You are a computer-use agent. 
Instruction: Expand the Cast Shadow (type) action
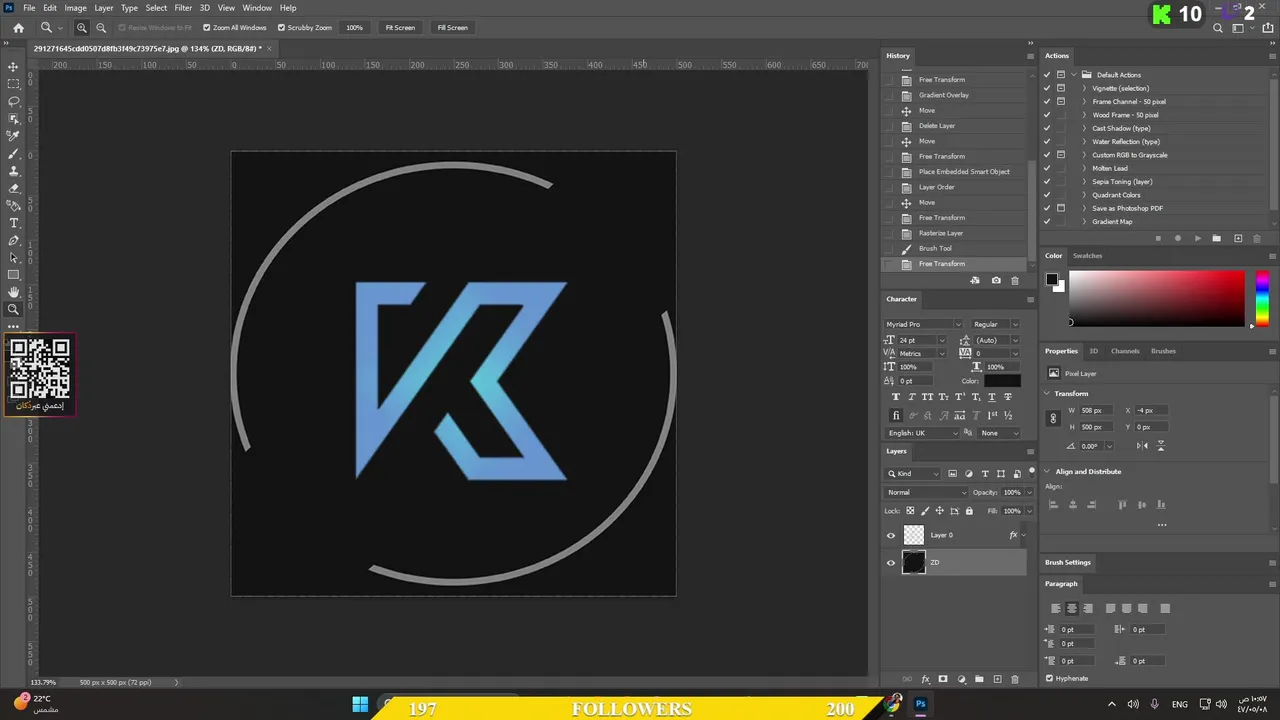coord(1084,128)
